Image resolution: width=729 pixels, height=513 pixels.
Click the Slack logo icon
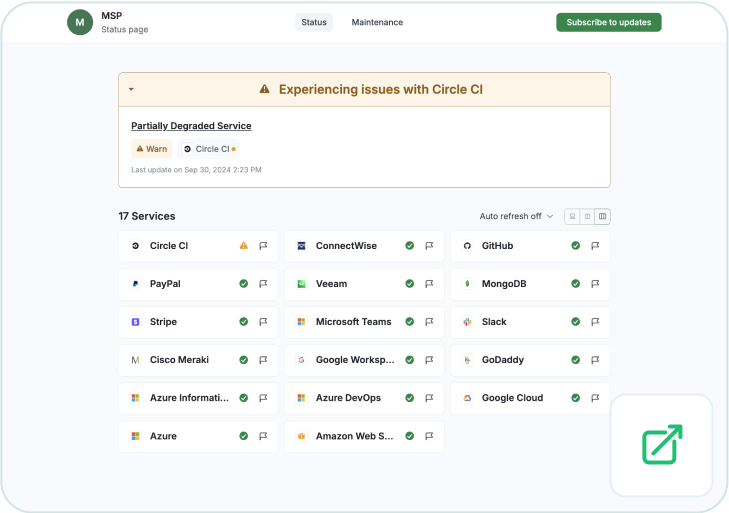pos(467,322)
